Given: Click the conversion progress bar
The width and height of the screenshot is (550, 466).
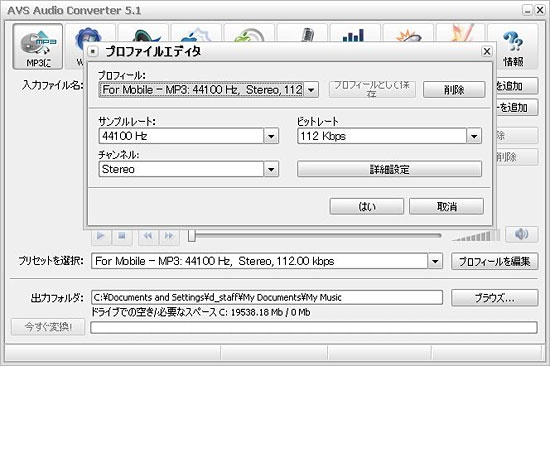Looking at the screenshot, I should click(x=314, y=327).
